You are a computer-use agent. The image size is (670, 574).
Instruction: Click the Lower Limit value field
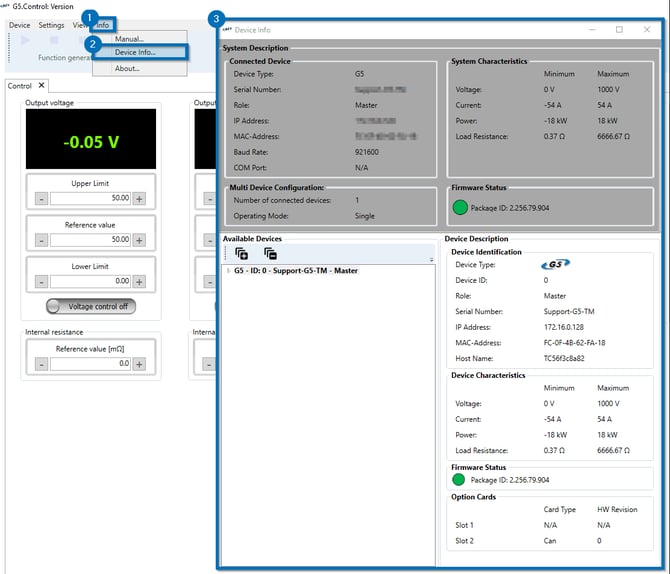tap(90, 281)
